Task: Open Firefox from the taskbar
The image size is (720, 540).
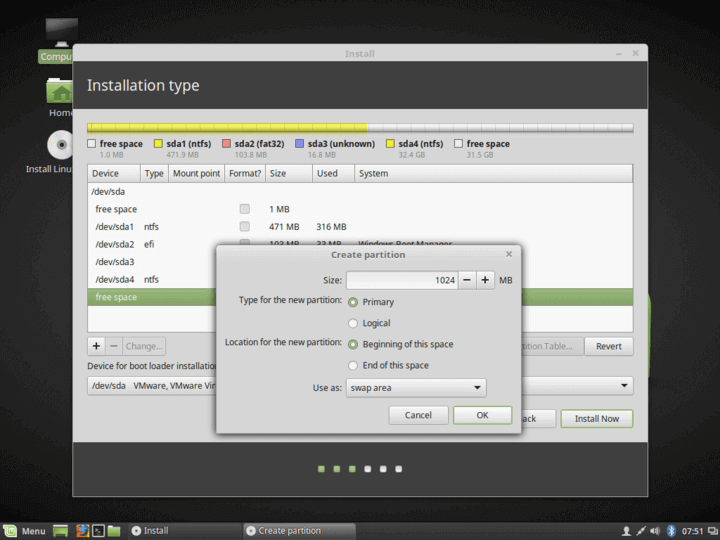Action: [x=82, y=530]
